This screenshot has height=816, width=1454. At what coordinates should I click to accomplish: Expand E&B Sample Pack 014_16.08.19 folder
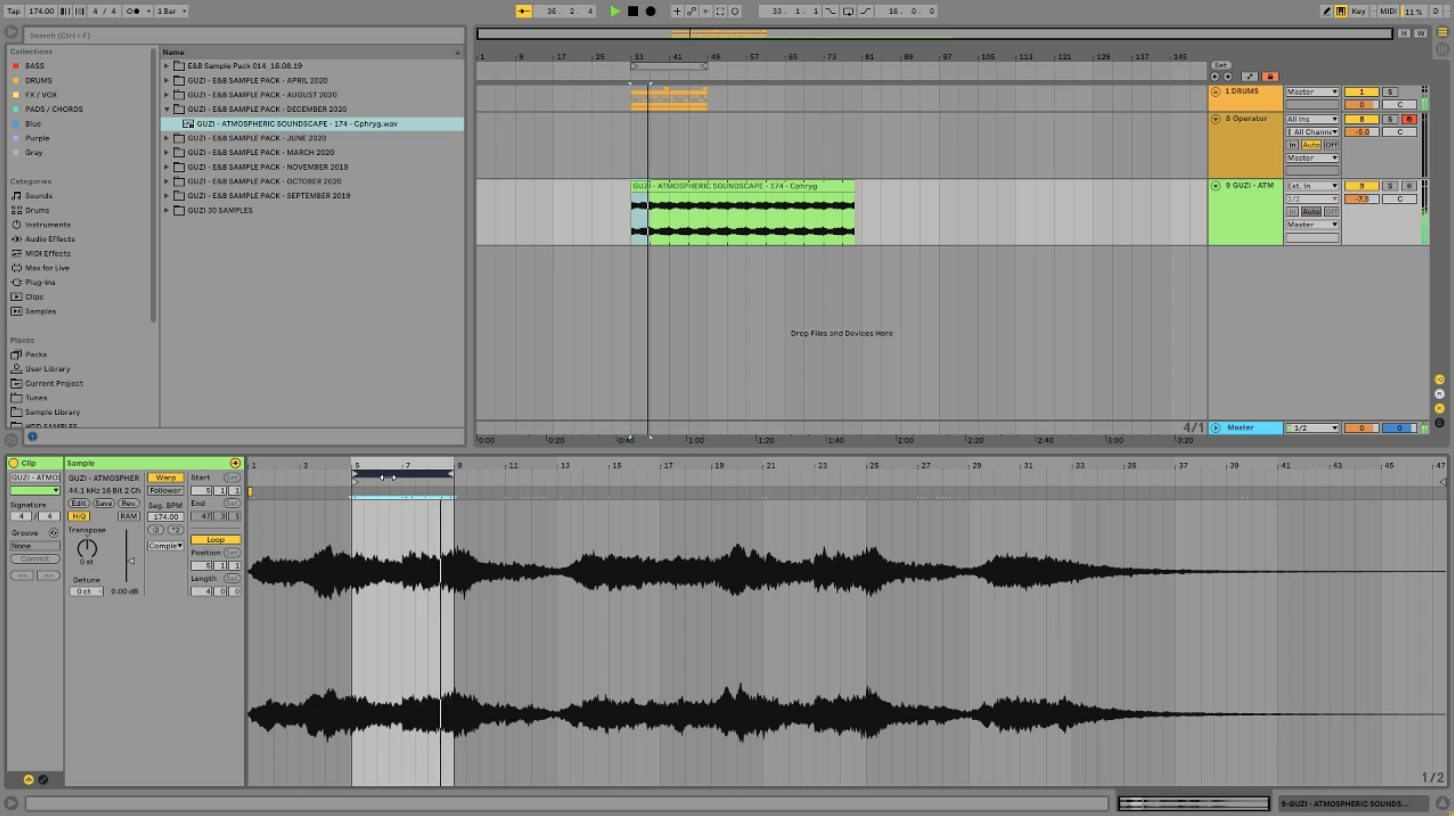(x=167, y=66)
